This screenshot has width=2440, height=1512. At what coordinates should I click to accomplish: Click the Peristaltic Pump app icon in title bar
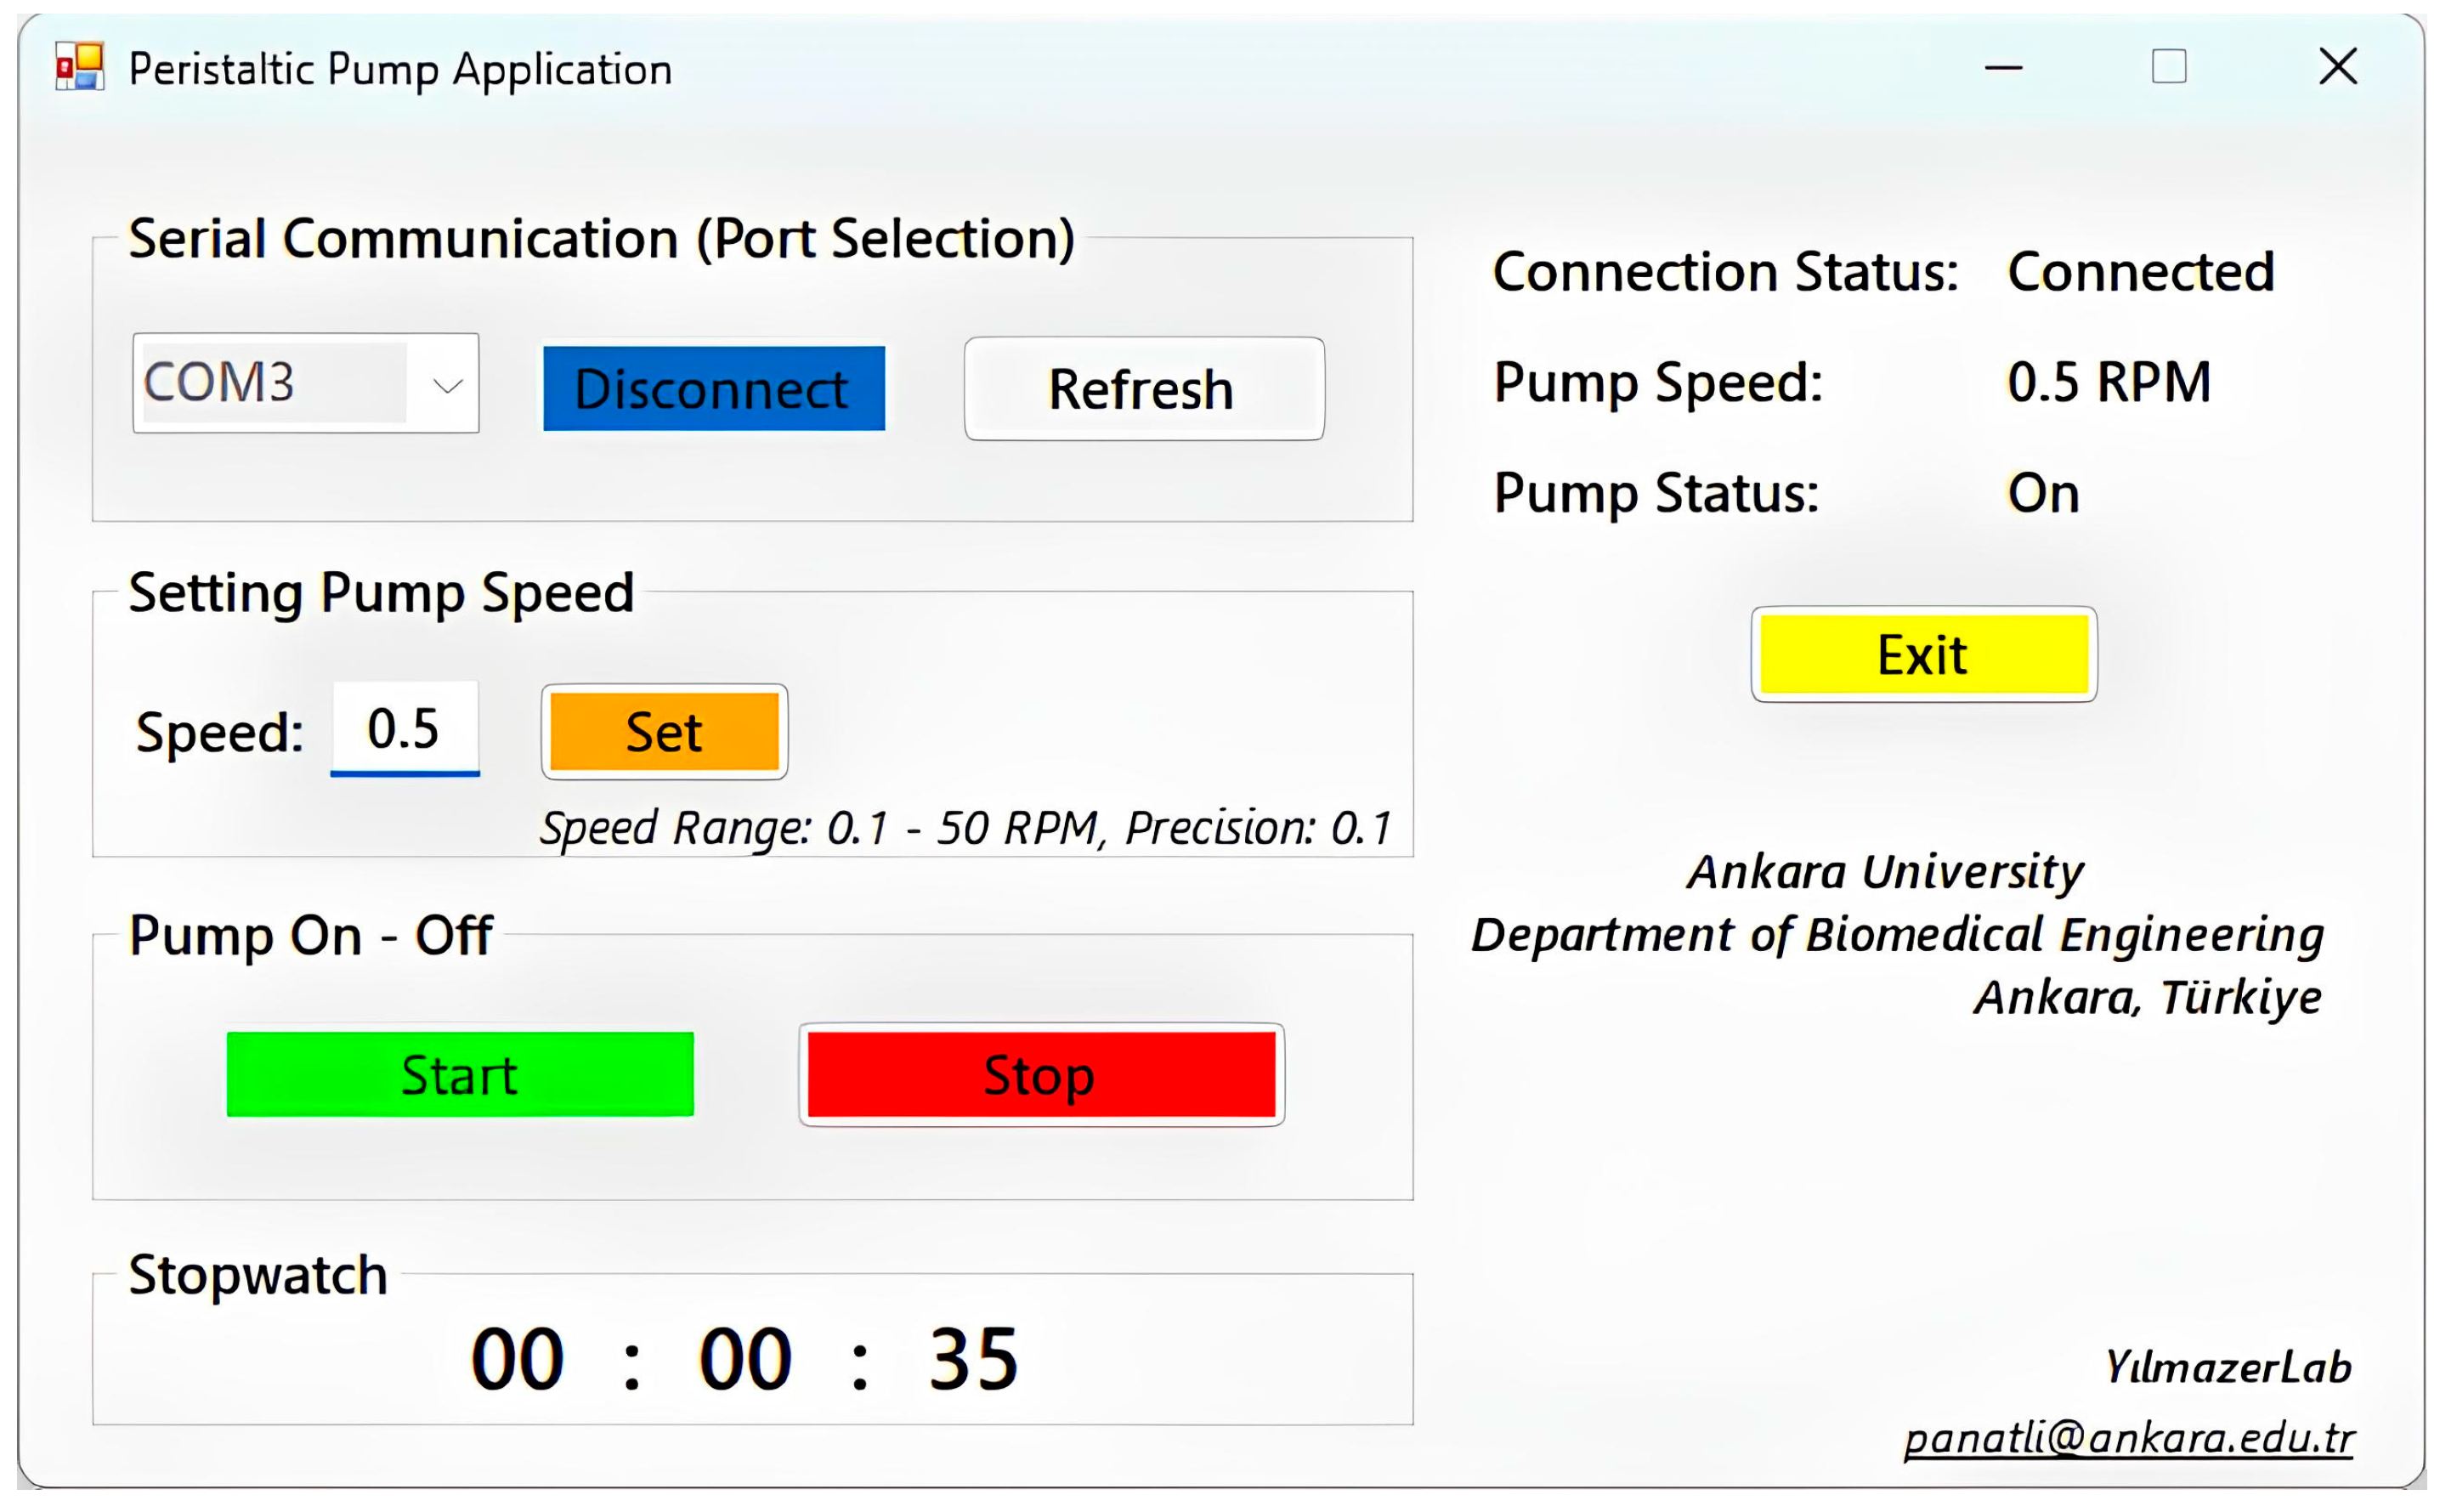(x=80, y=67)
